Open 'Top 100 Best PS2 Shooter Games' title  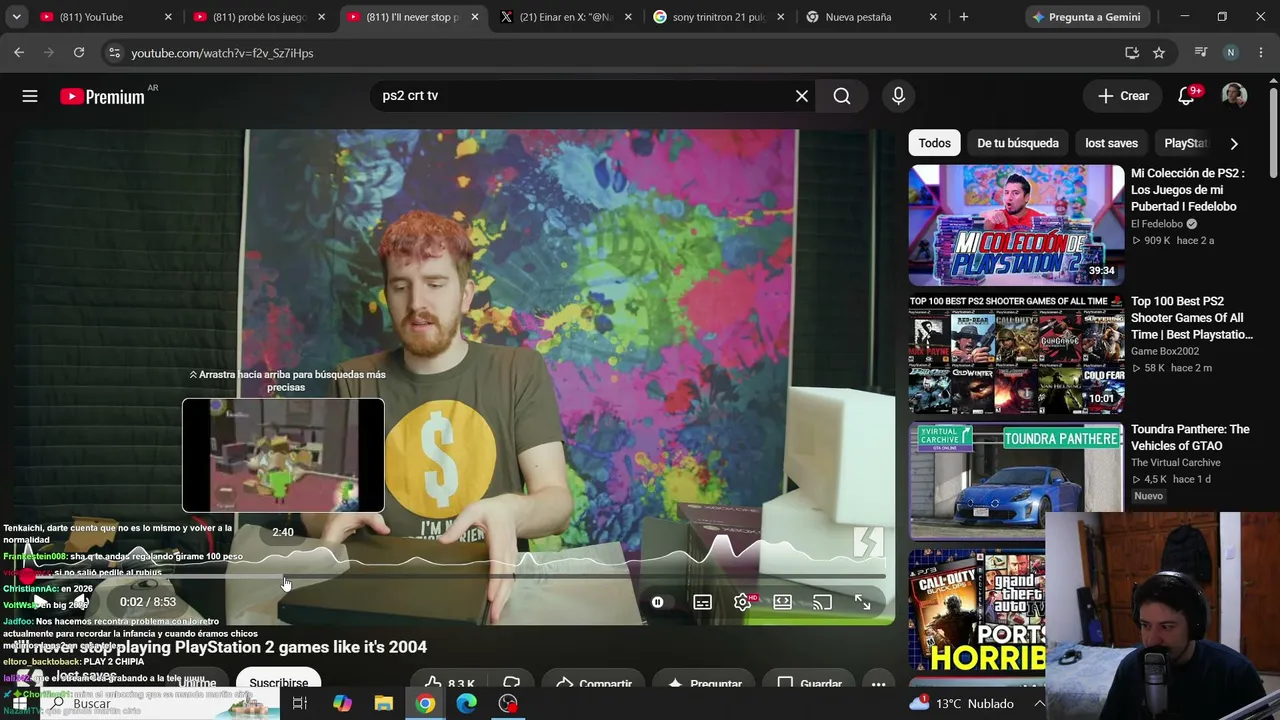(x=1192, y=318)
